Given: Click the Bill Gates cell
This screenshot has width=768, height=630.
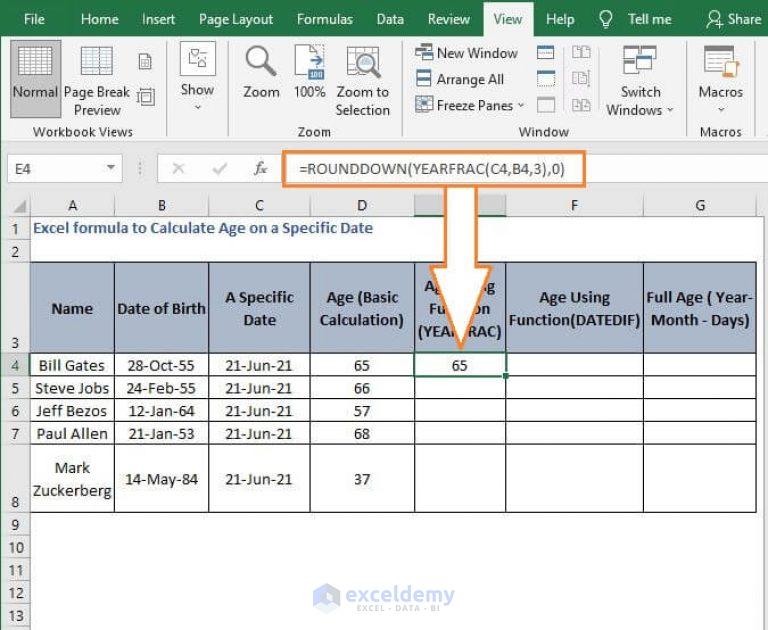Looking at the screenshot, I should tap(72, 365).
